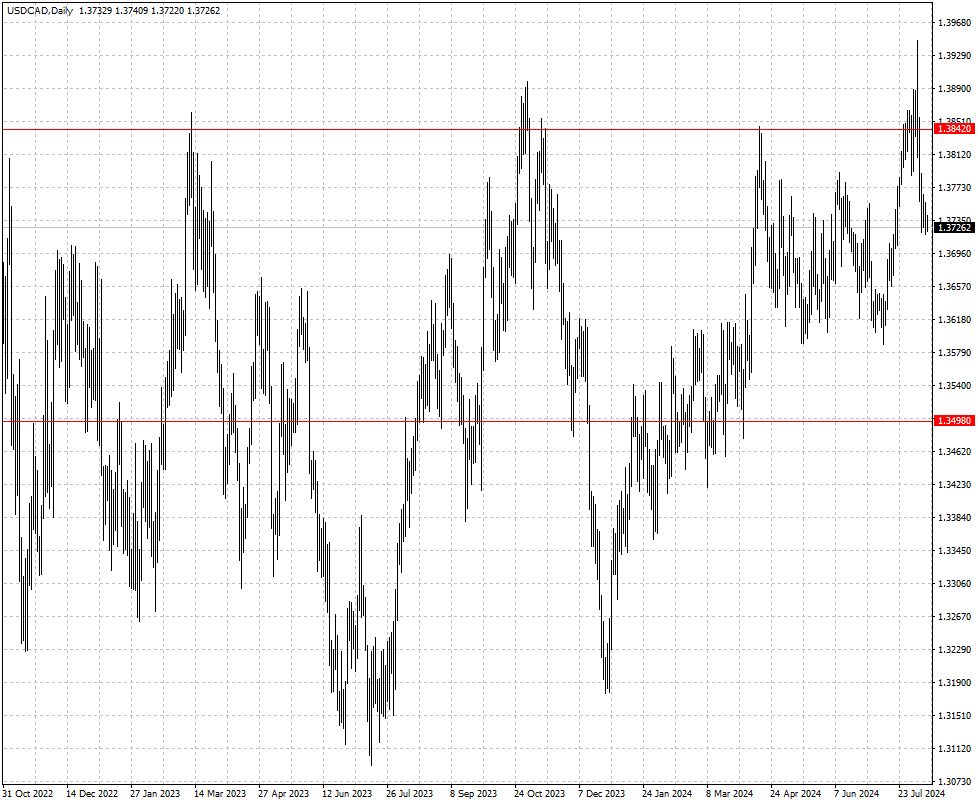
Task: Select the upper horizontal line at 1.38420
Action: point(400,129)
